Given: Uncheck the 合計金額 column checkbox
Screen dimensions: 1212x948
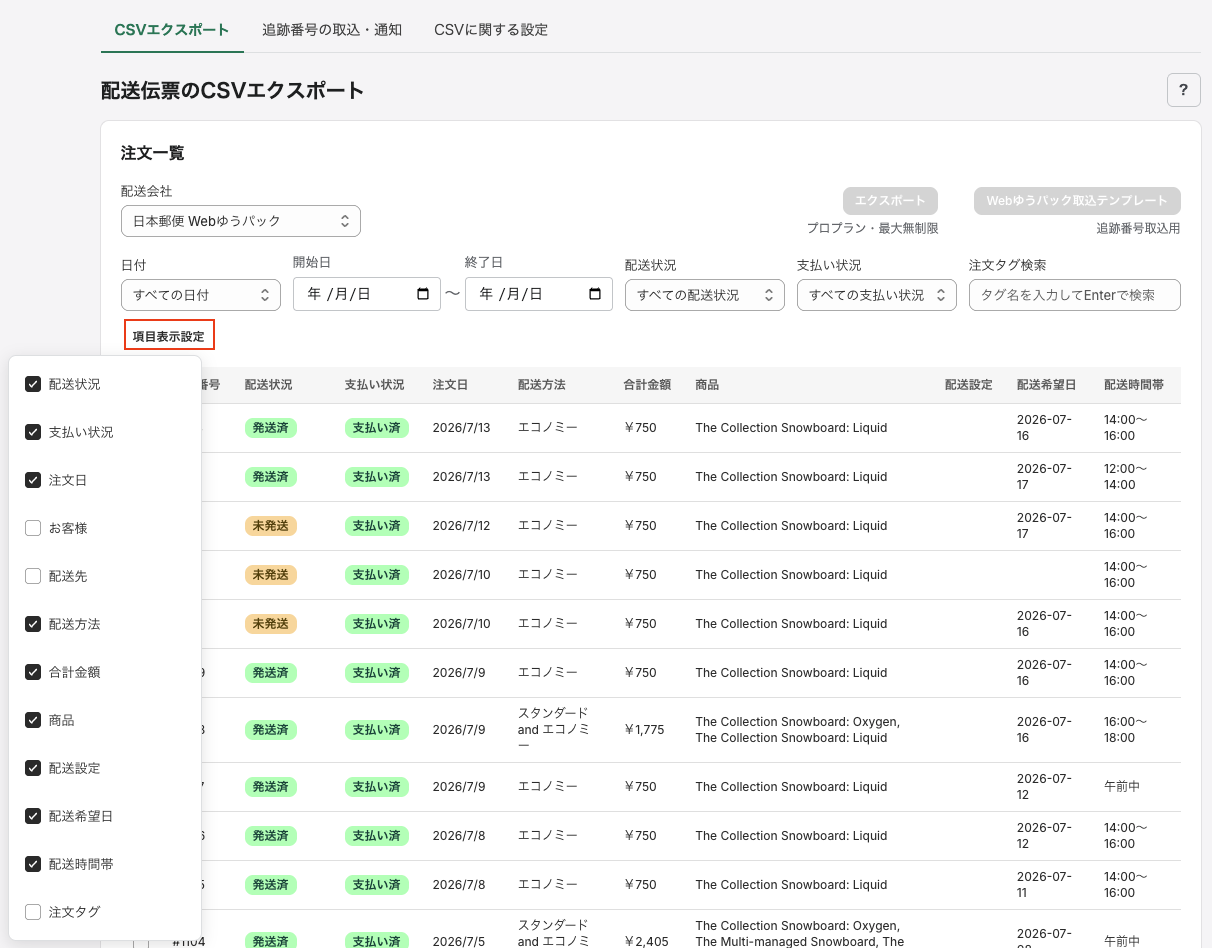Looking at the screenshot, I should coord(33,672).
